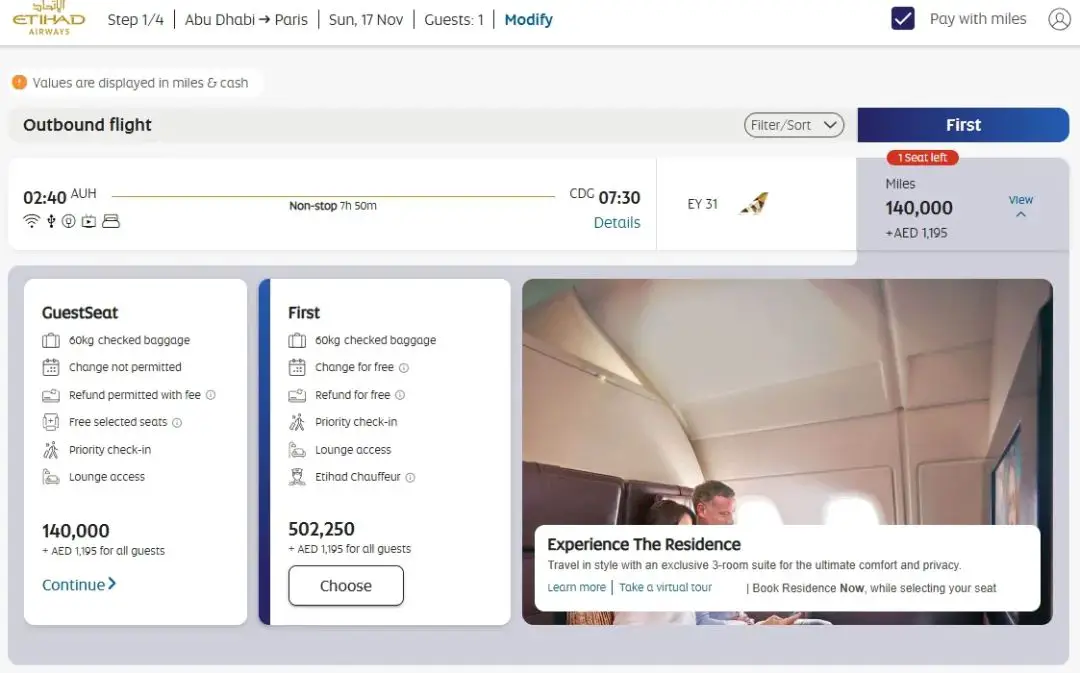Image resolution: width=1080 pixels, height=673 pixels.
Task: Click the Wi-Fi amenity icon
Action: pyautogui.click(x=31, y=221)
